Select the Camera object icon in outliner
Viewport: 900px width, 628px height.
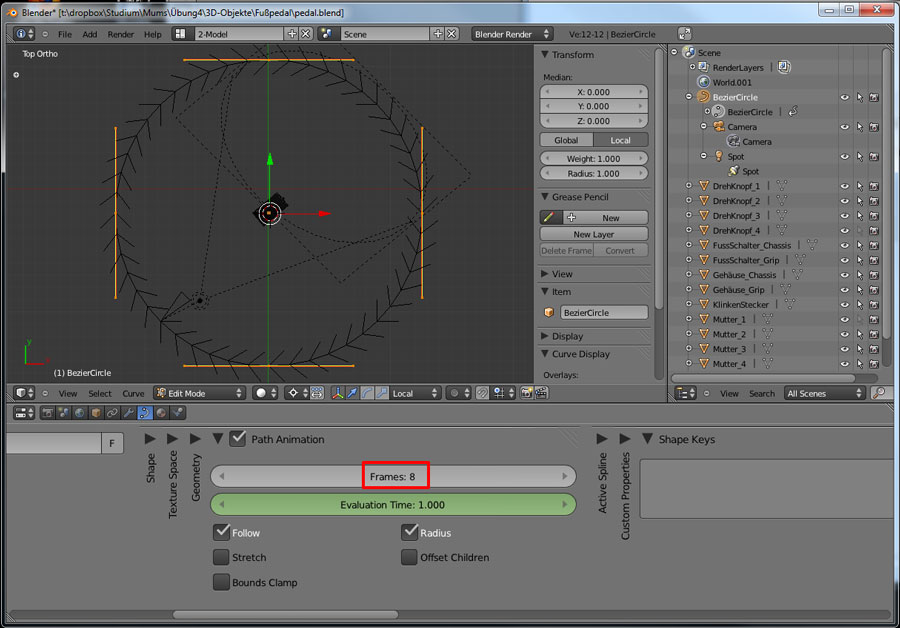719,127
